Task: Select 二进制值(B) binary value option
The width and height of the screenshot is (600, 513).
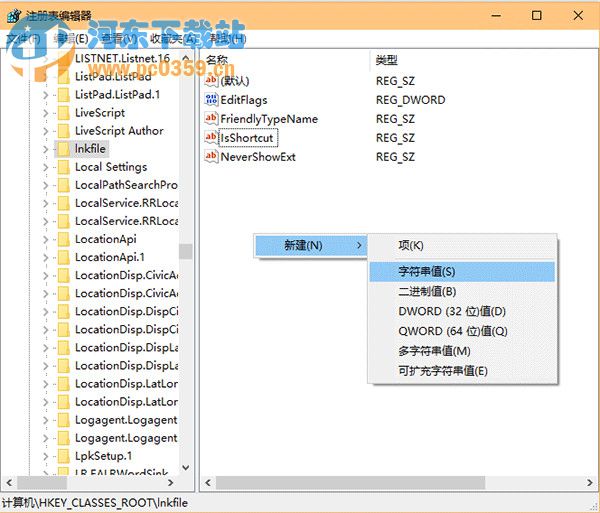Action: point(462,292)
